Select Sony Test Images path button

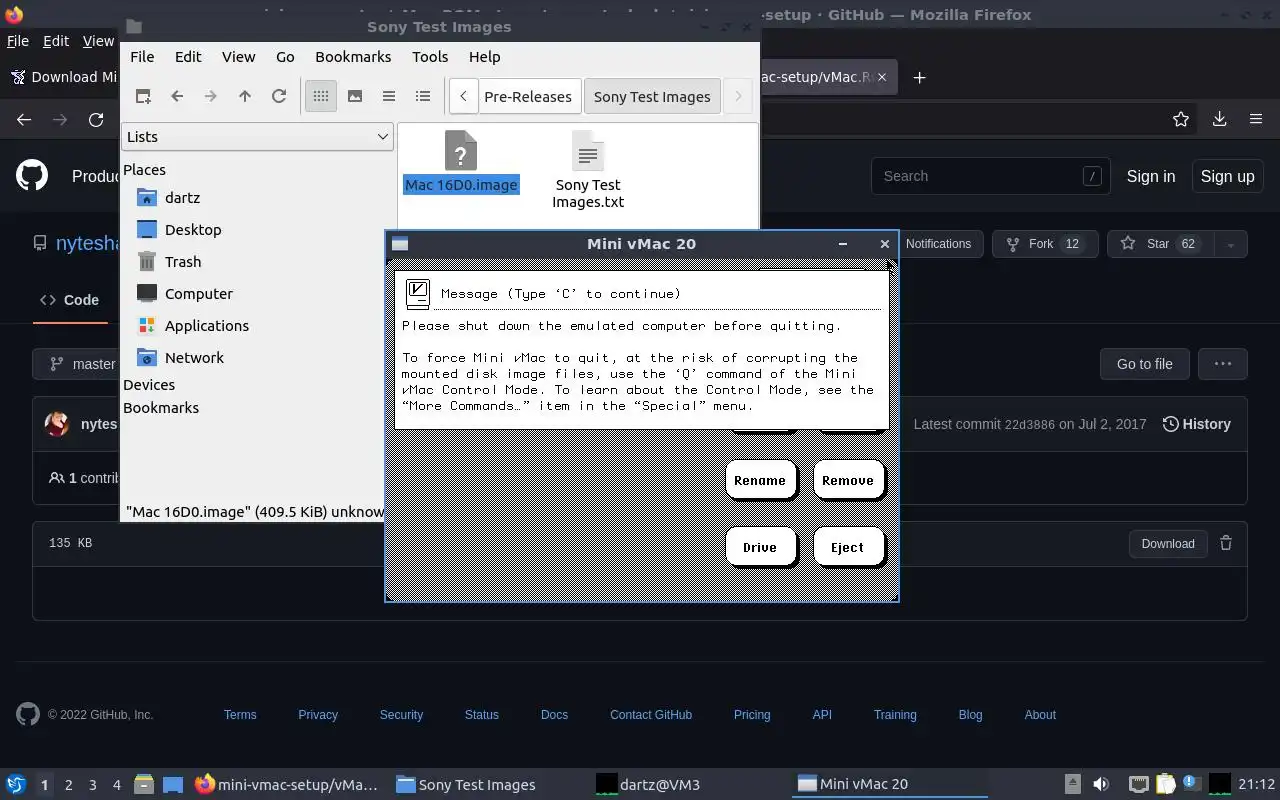(x=652, y=96)
